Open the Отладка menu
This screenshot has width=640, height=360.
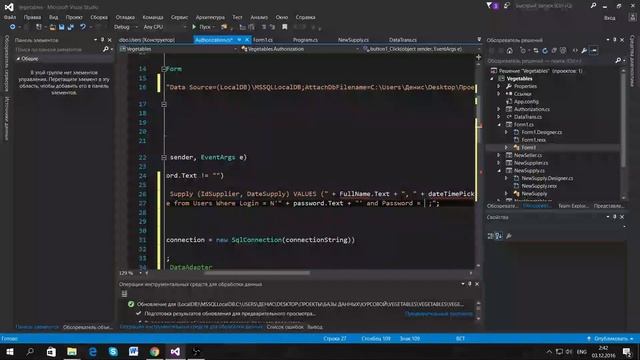125,17
